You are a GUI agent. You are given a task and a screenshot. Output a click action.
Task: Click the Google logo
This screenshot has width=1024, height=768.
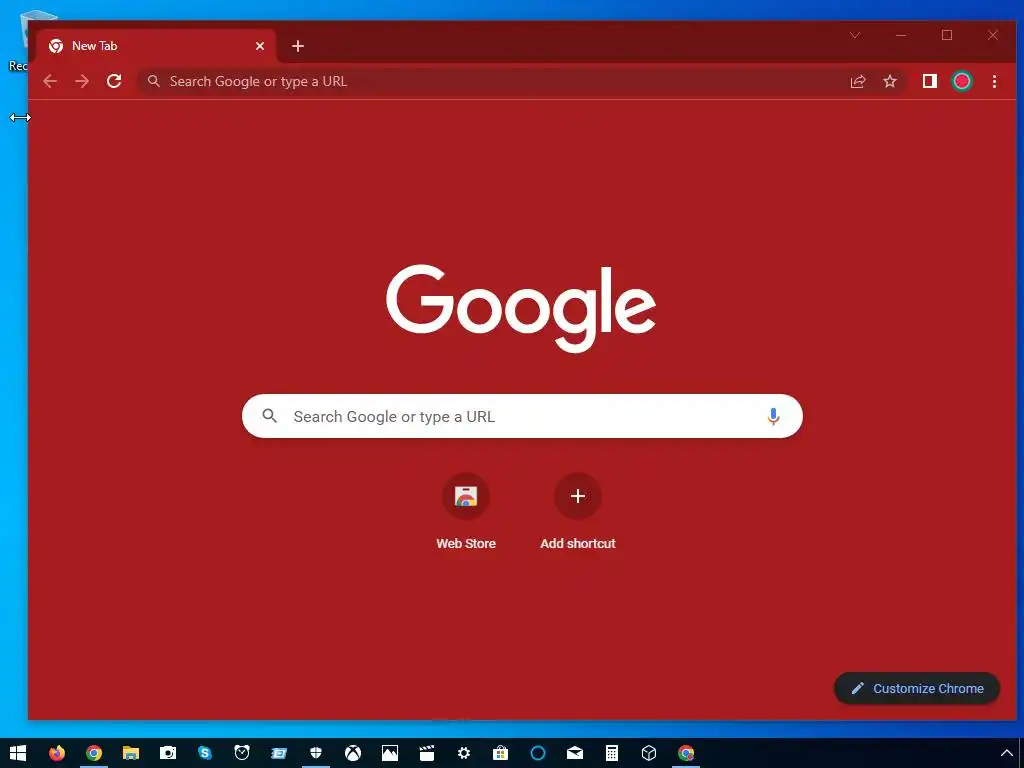coord(520,308)
